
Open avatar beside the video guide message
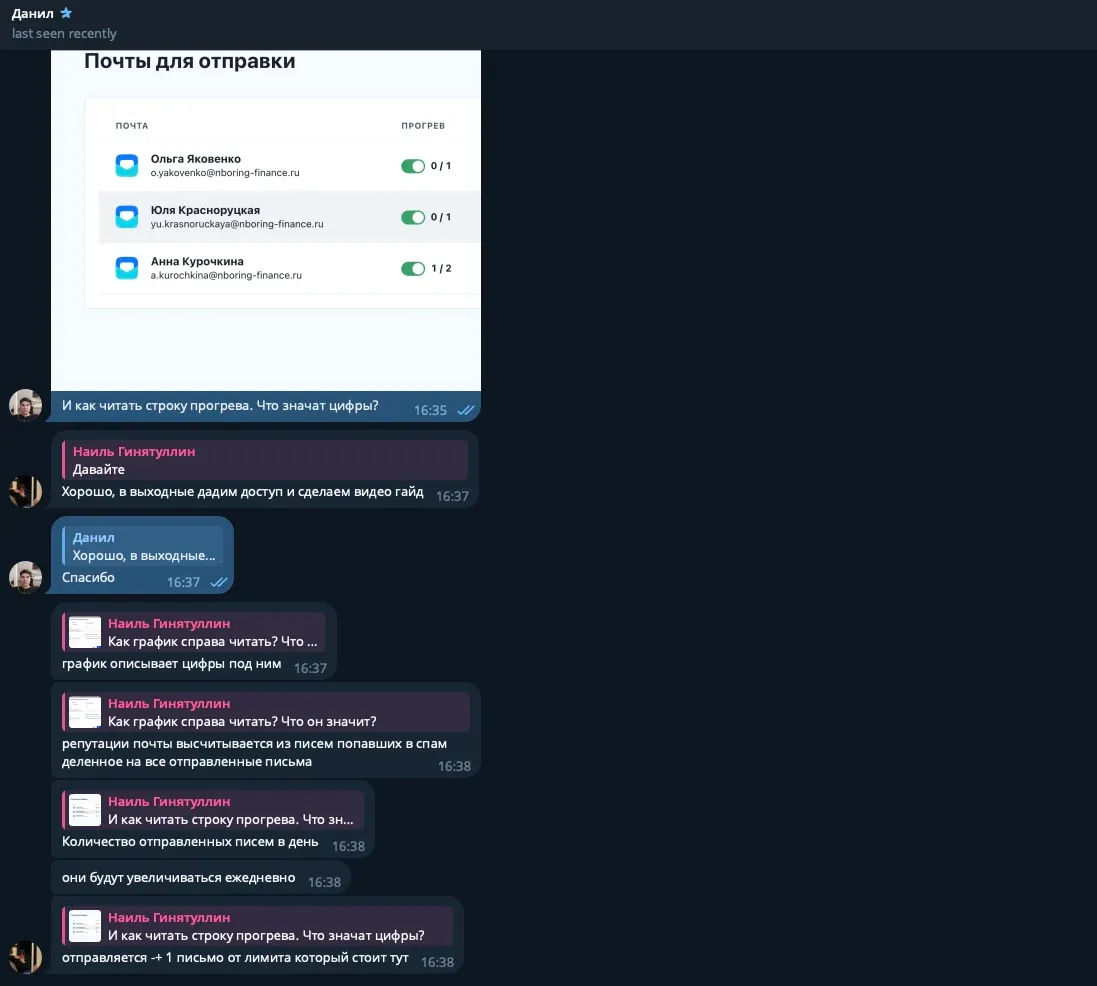[x=25, y=492]
